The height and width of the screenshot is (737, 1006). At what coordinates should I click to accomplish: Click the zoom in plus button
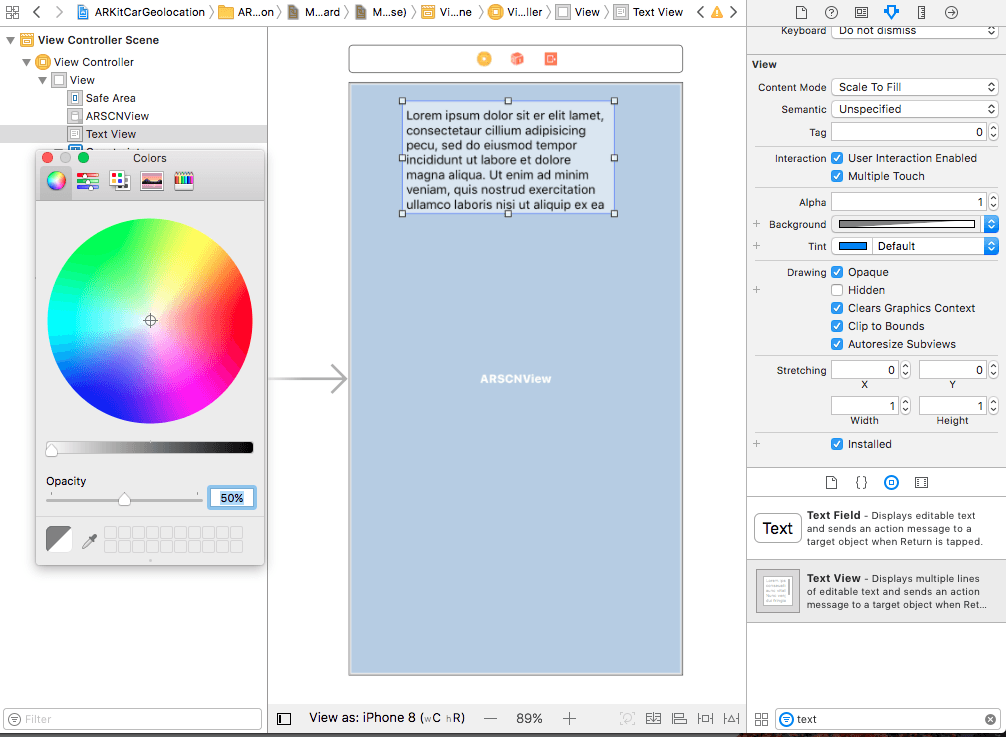click(569, 718)
